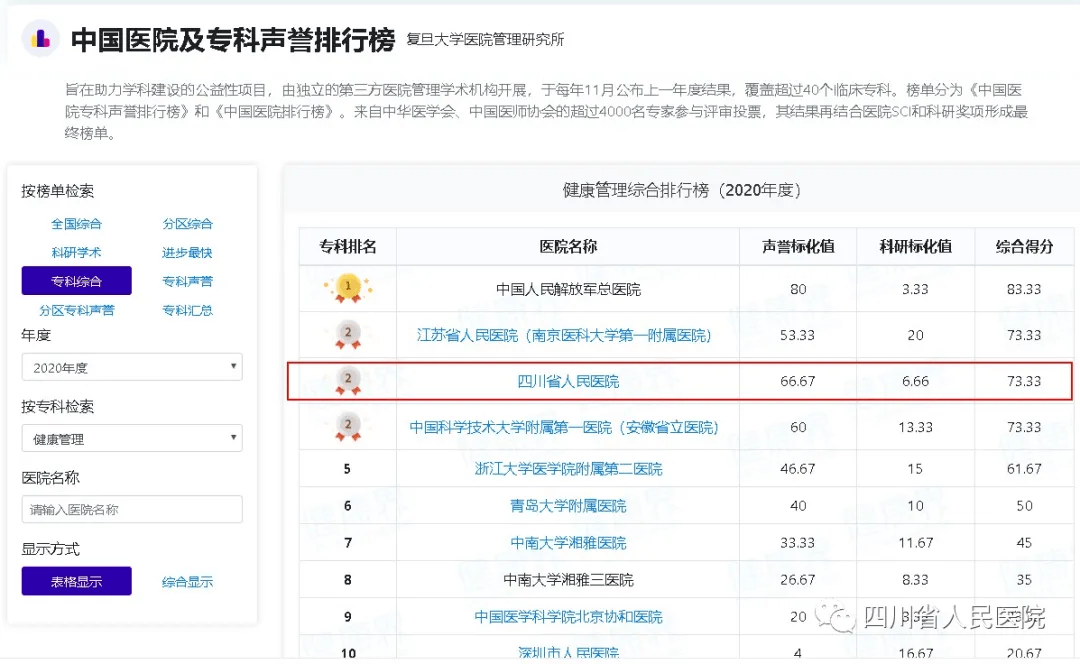Screen dimensions: 1080x664
Task: Click the 66.67 reputation value cell
Action: tap(798, 381)
